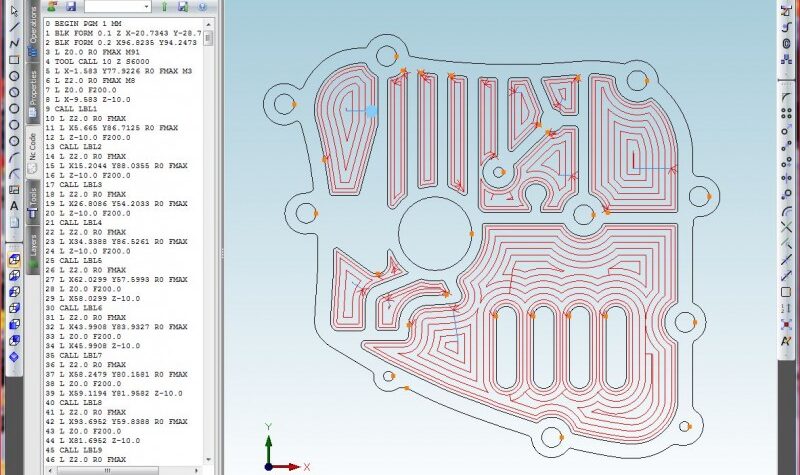
Task: Switch to the Properties side tab
Action: pos(32,93)
